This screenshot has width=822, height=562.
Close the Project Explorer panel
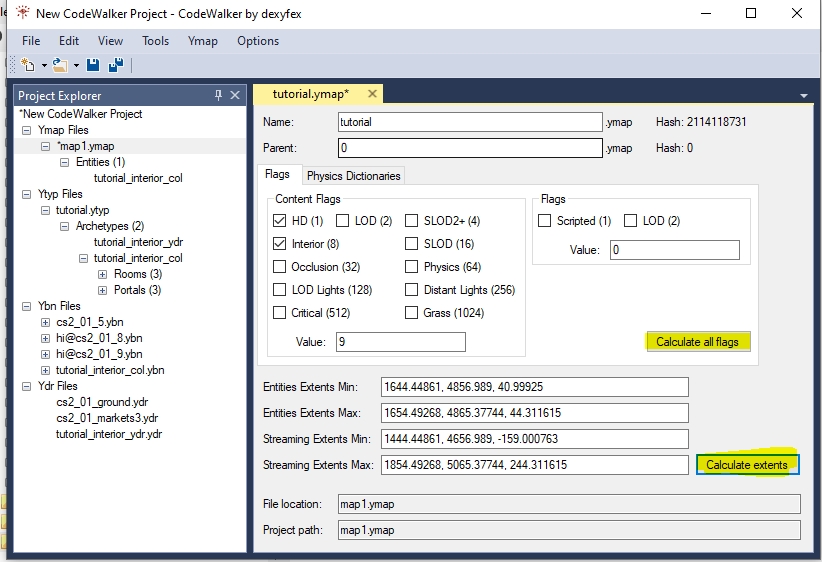(x=235, y=95)
